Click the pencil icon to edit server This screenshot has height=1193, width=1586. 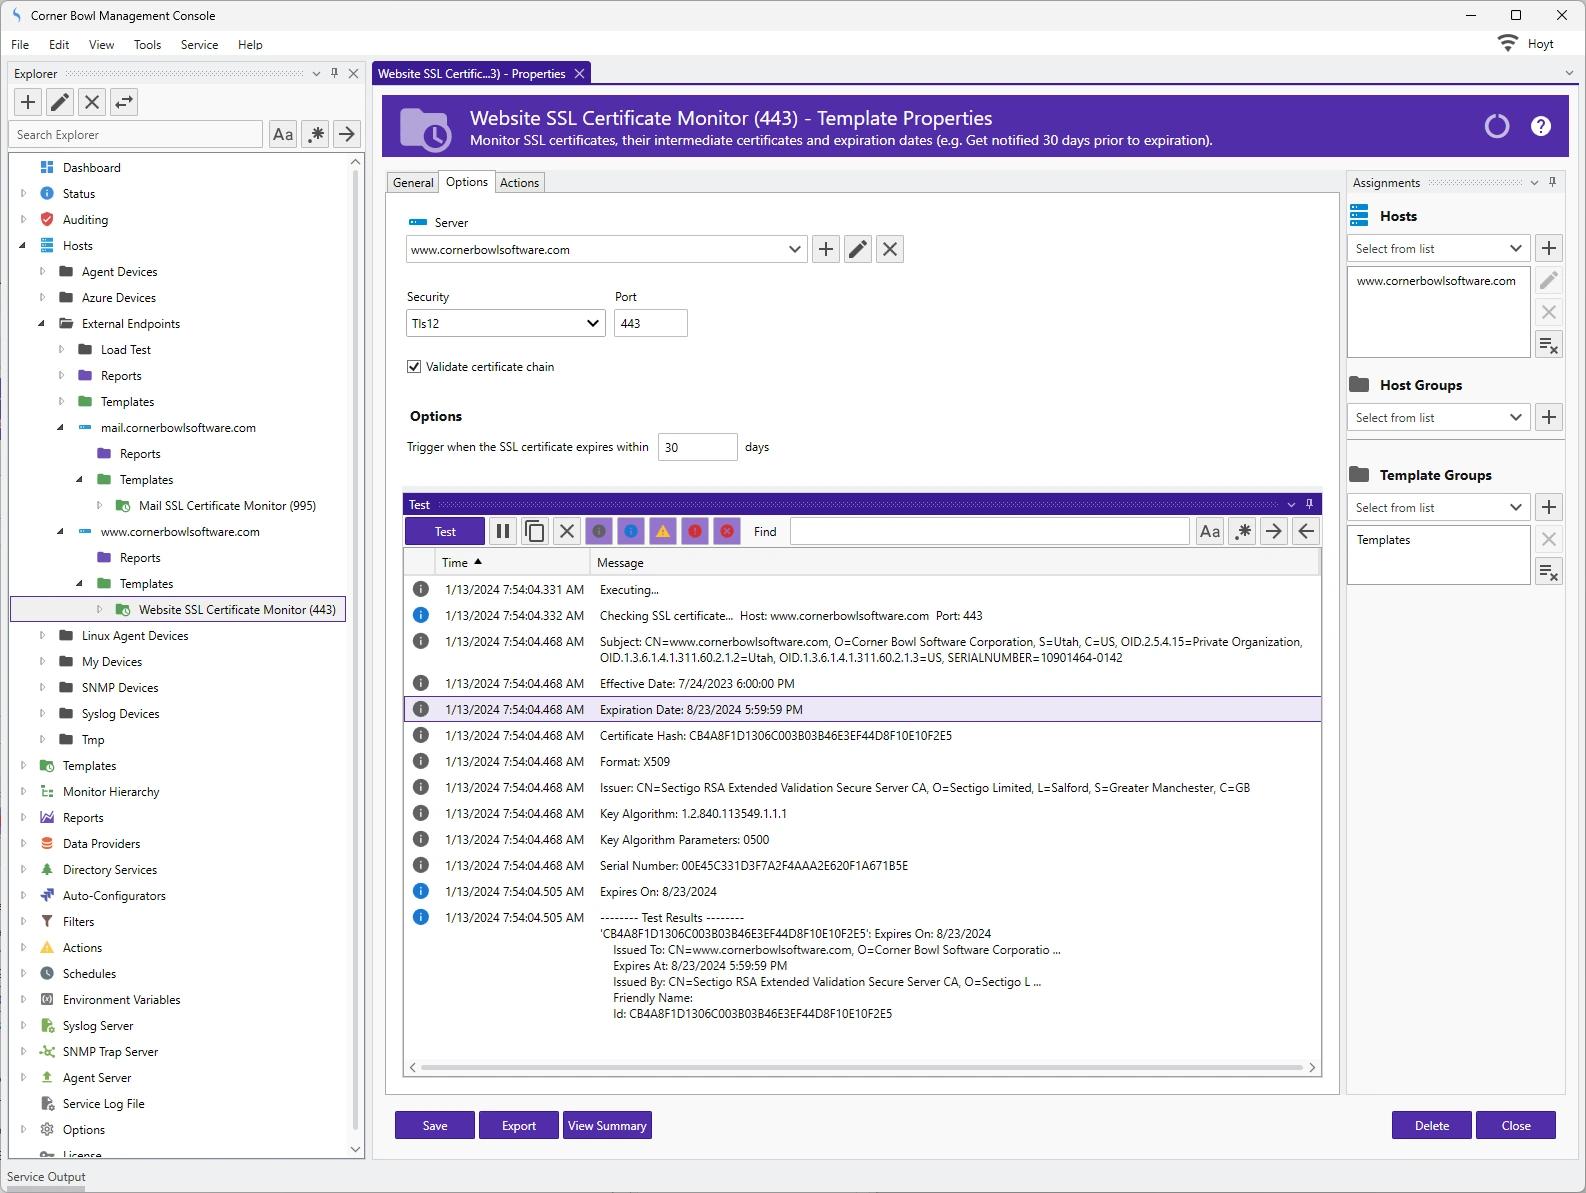(x=858, y=249)
